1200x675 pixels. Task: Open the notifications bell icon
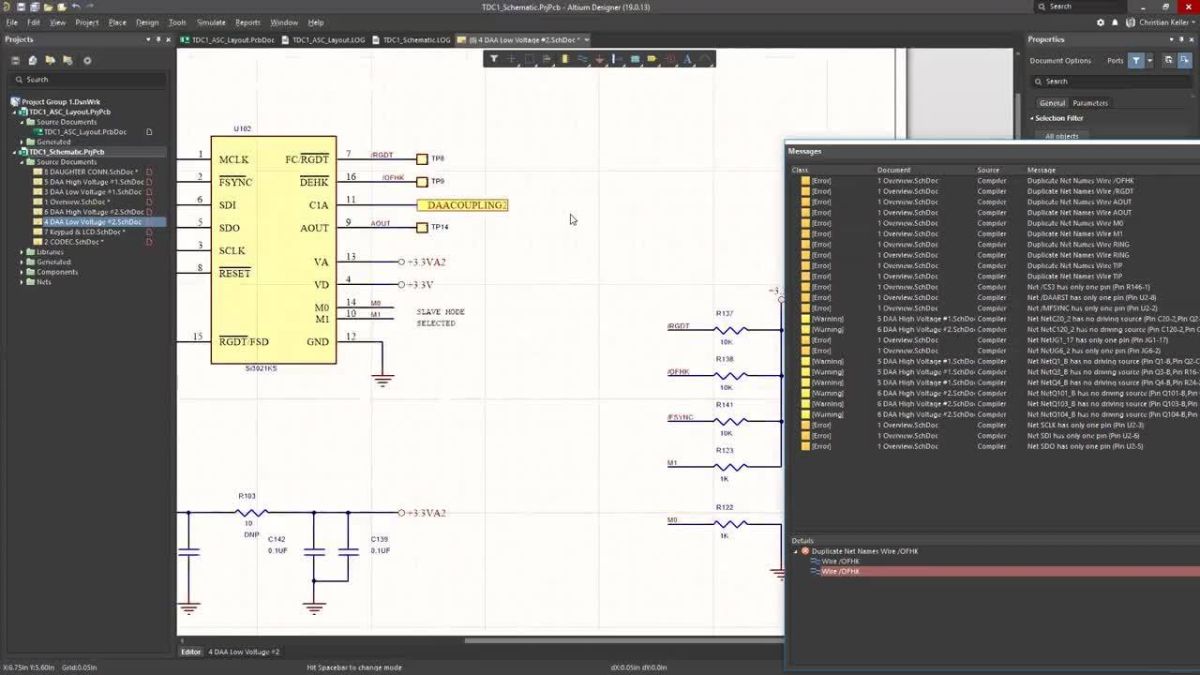tap(1115, 22)
